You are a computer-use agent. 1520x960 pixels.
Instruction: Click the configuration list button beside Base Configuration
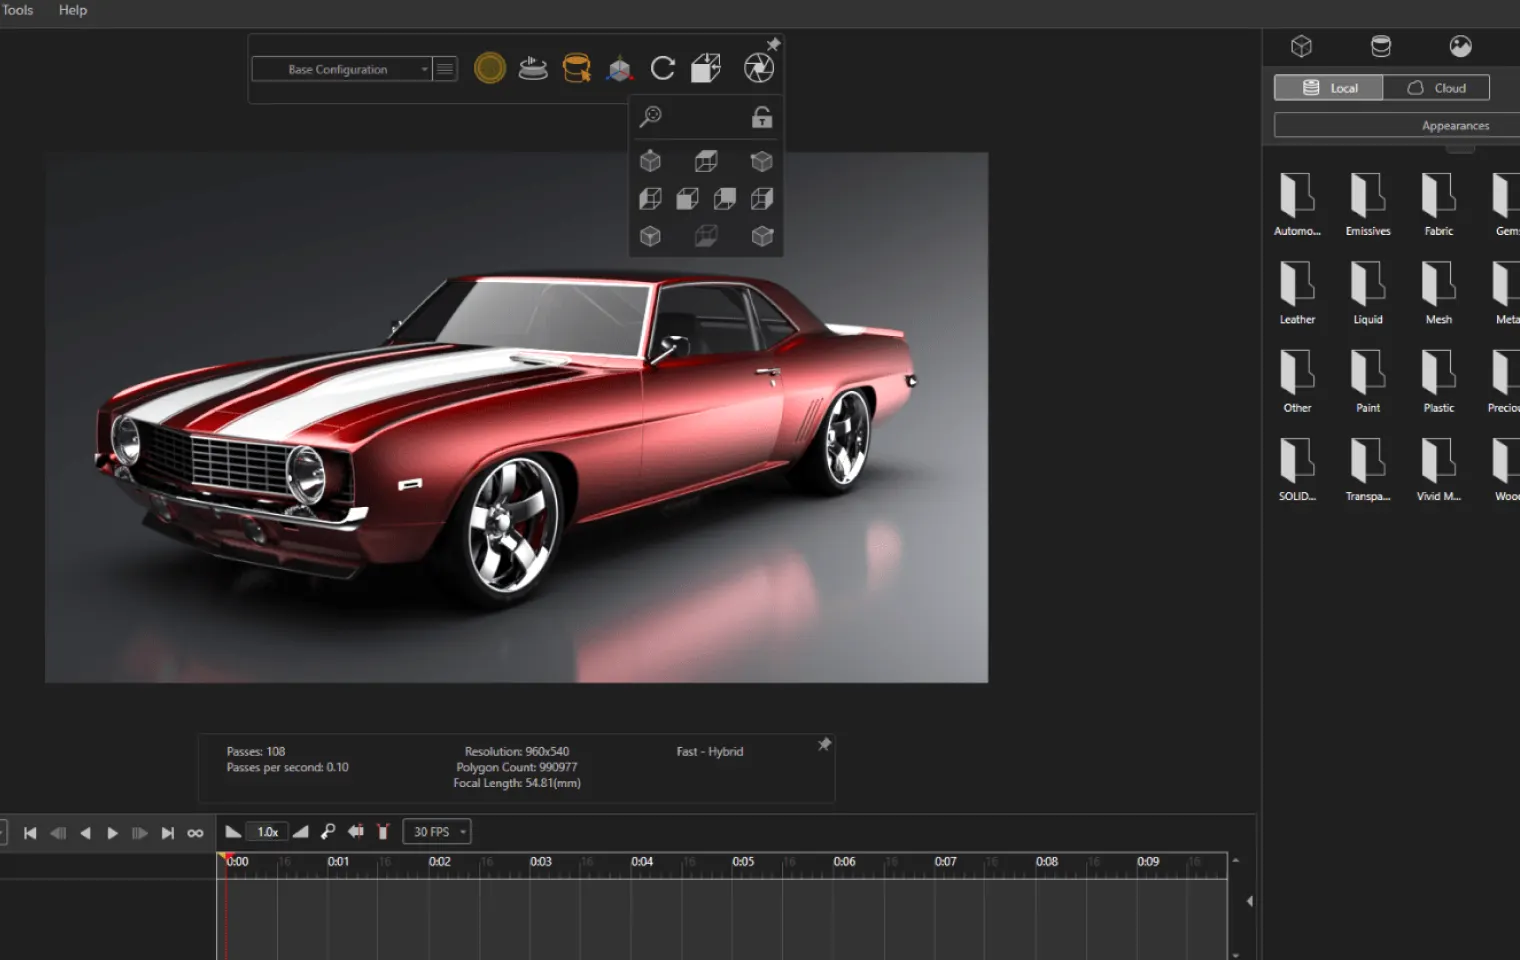click(445, 69)
